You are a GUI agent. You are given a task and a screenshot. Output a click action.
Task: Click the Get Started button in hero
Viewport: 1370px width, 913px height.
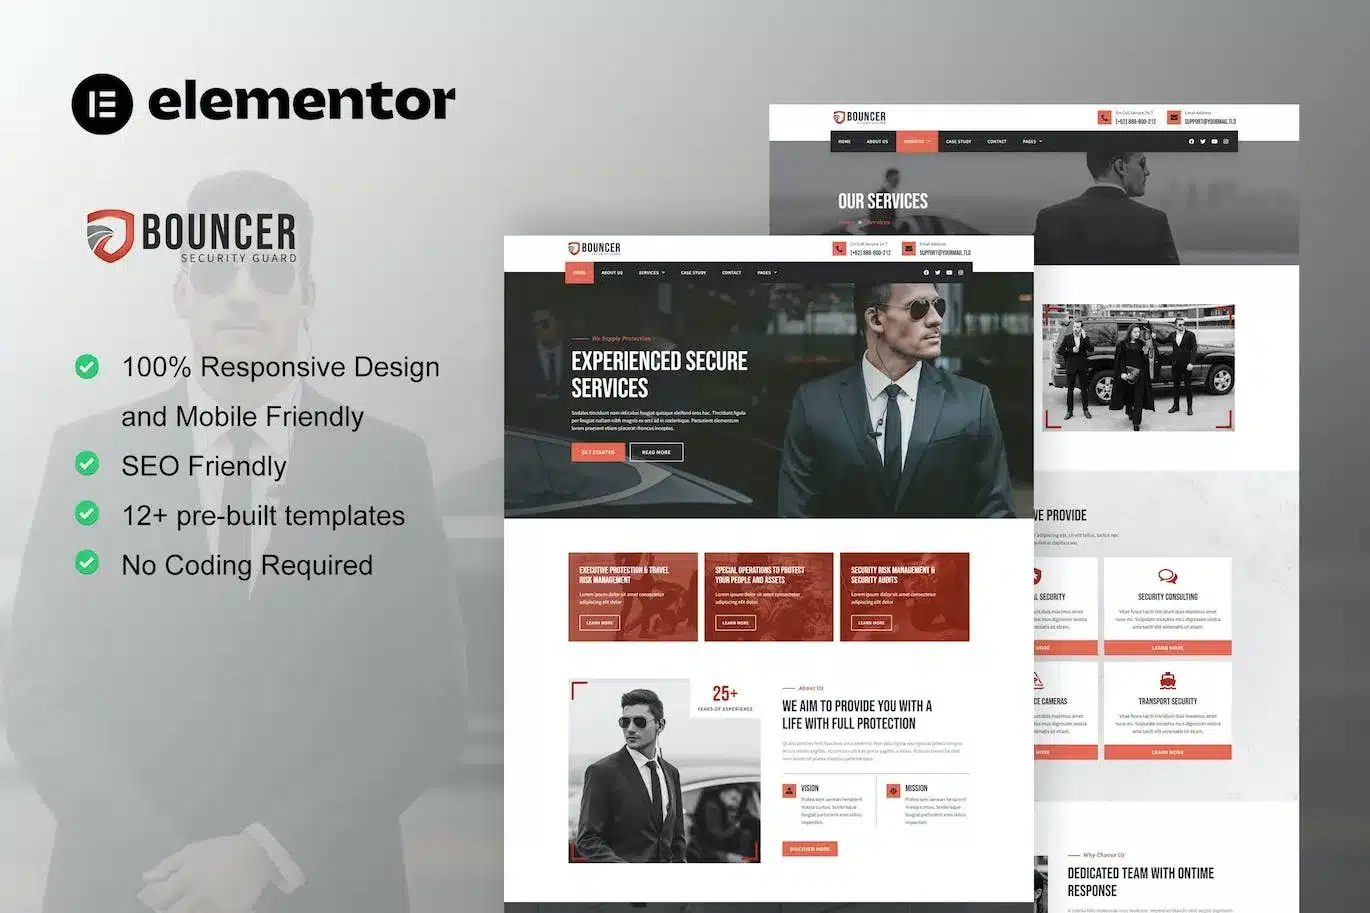(598, 452)
